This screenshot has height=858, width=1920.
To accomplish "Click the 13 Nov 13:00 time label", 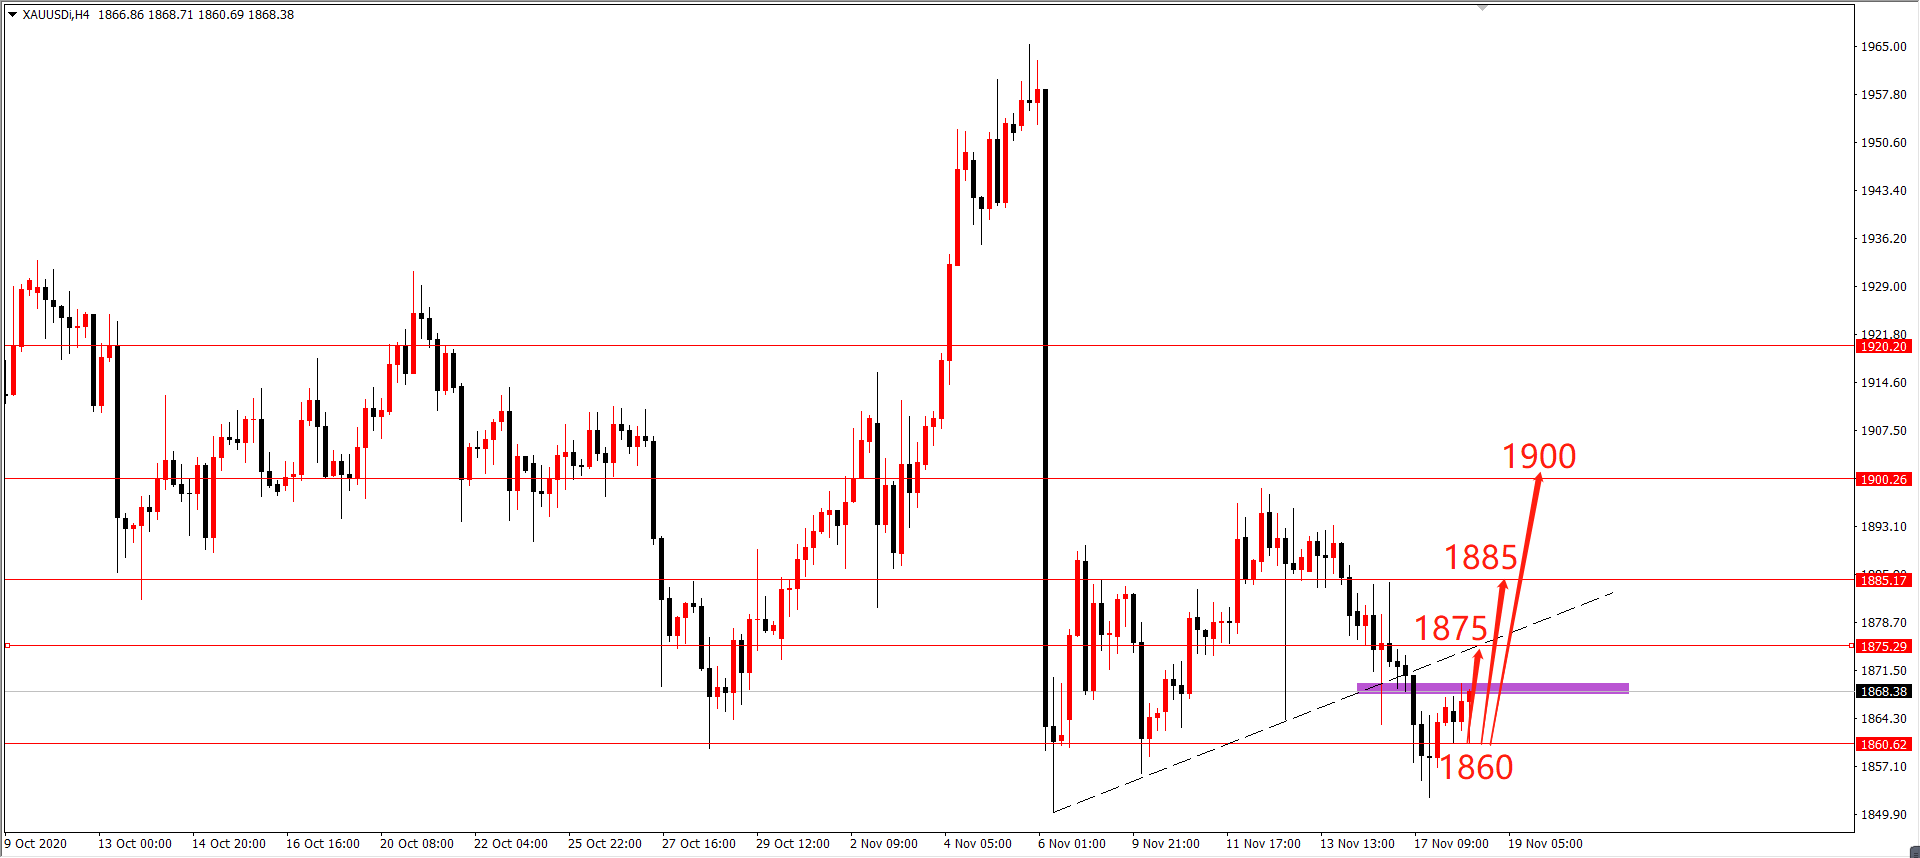I will point(1358,844).
